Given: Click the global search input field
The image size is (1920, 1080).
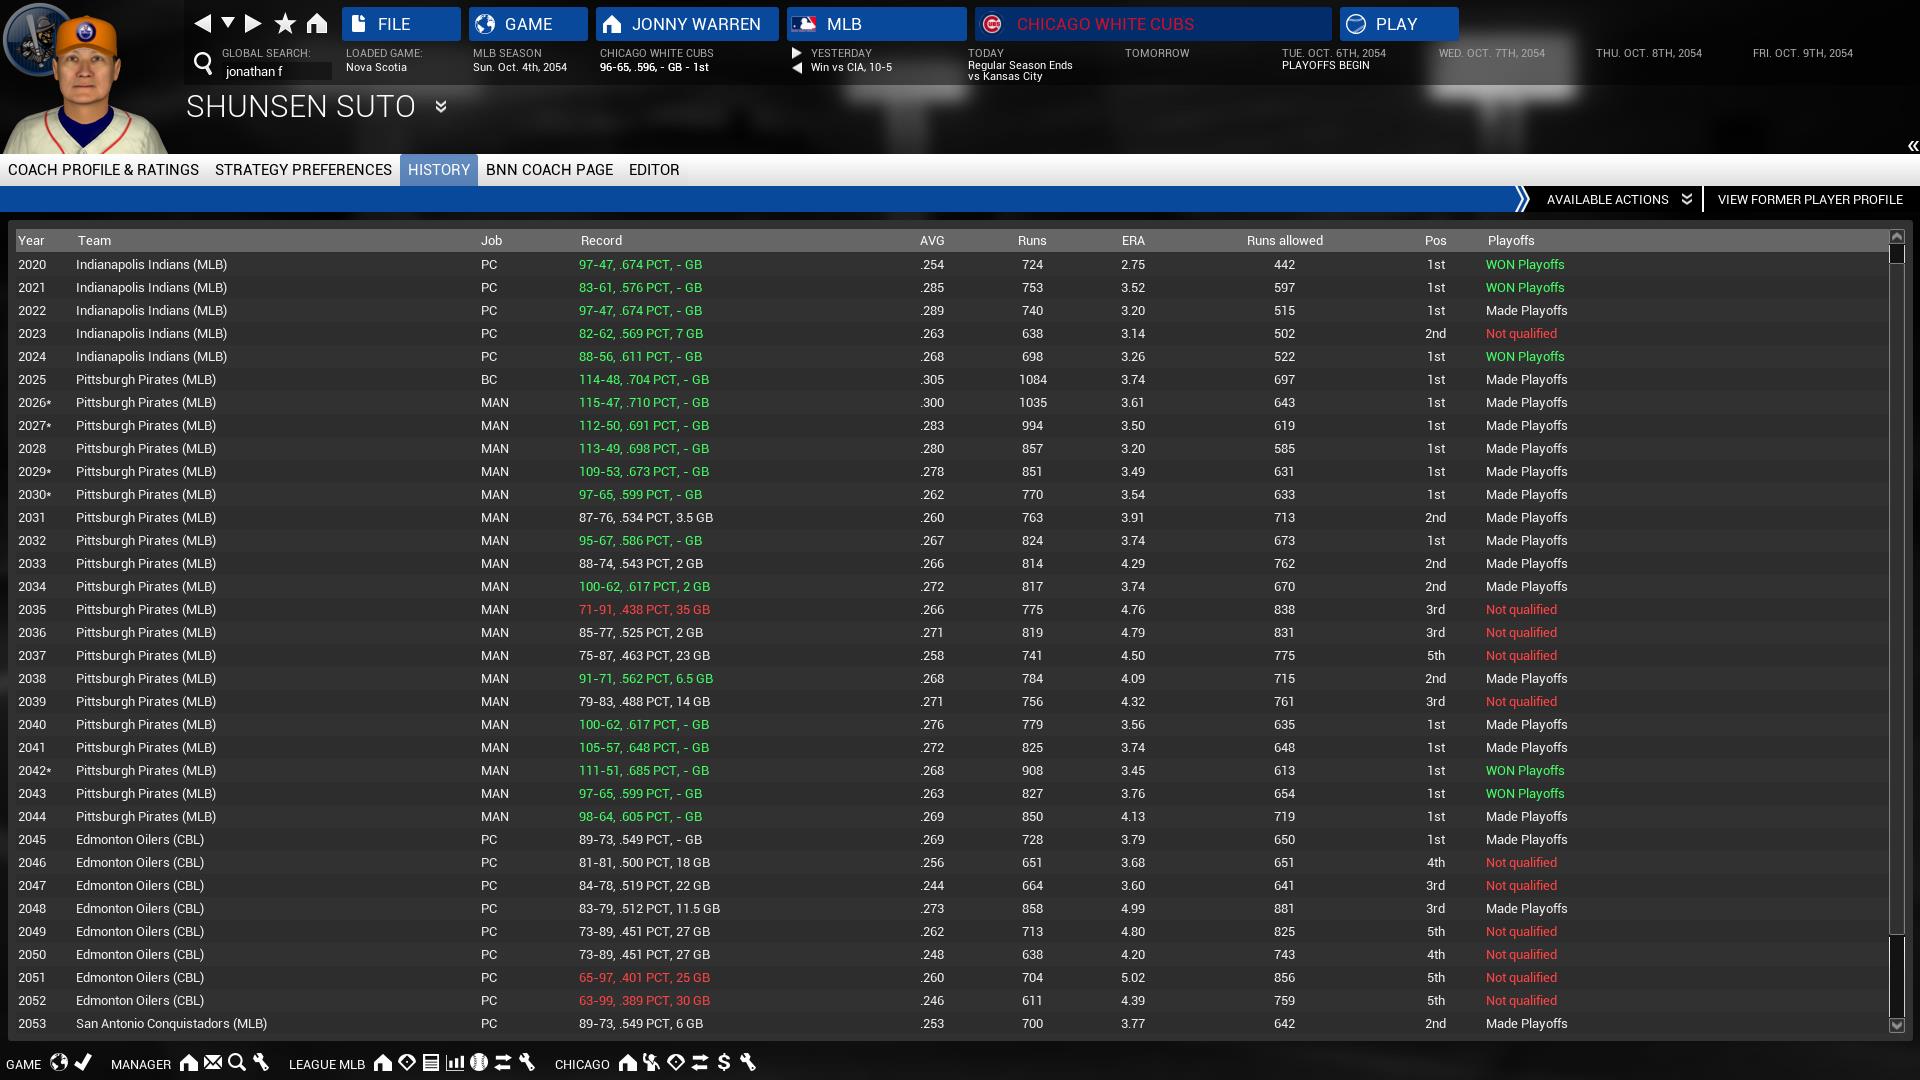Looking at the screenshot, I should (x=276, y=72).
